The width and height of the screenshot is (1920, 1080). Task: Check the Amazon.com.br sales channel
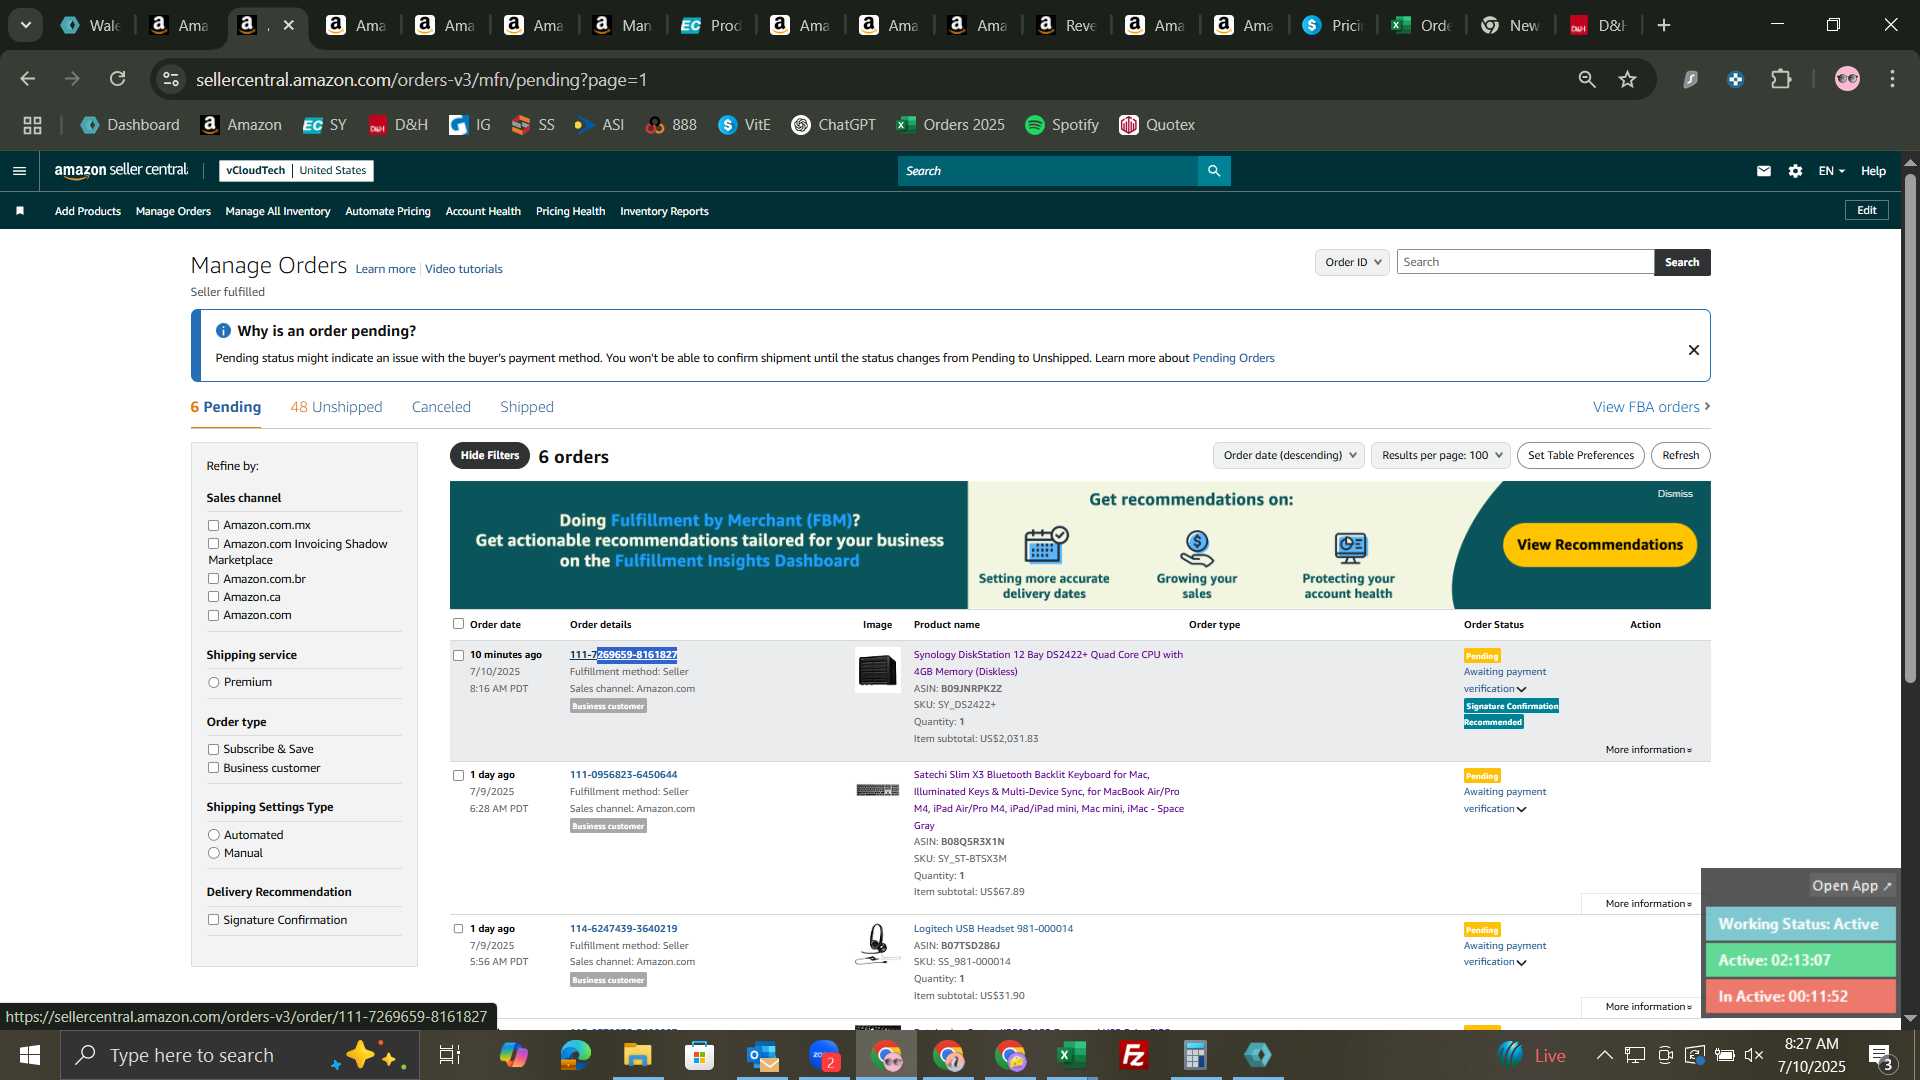pyautogui.click(x=213, y=579)
